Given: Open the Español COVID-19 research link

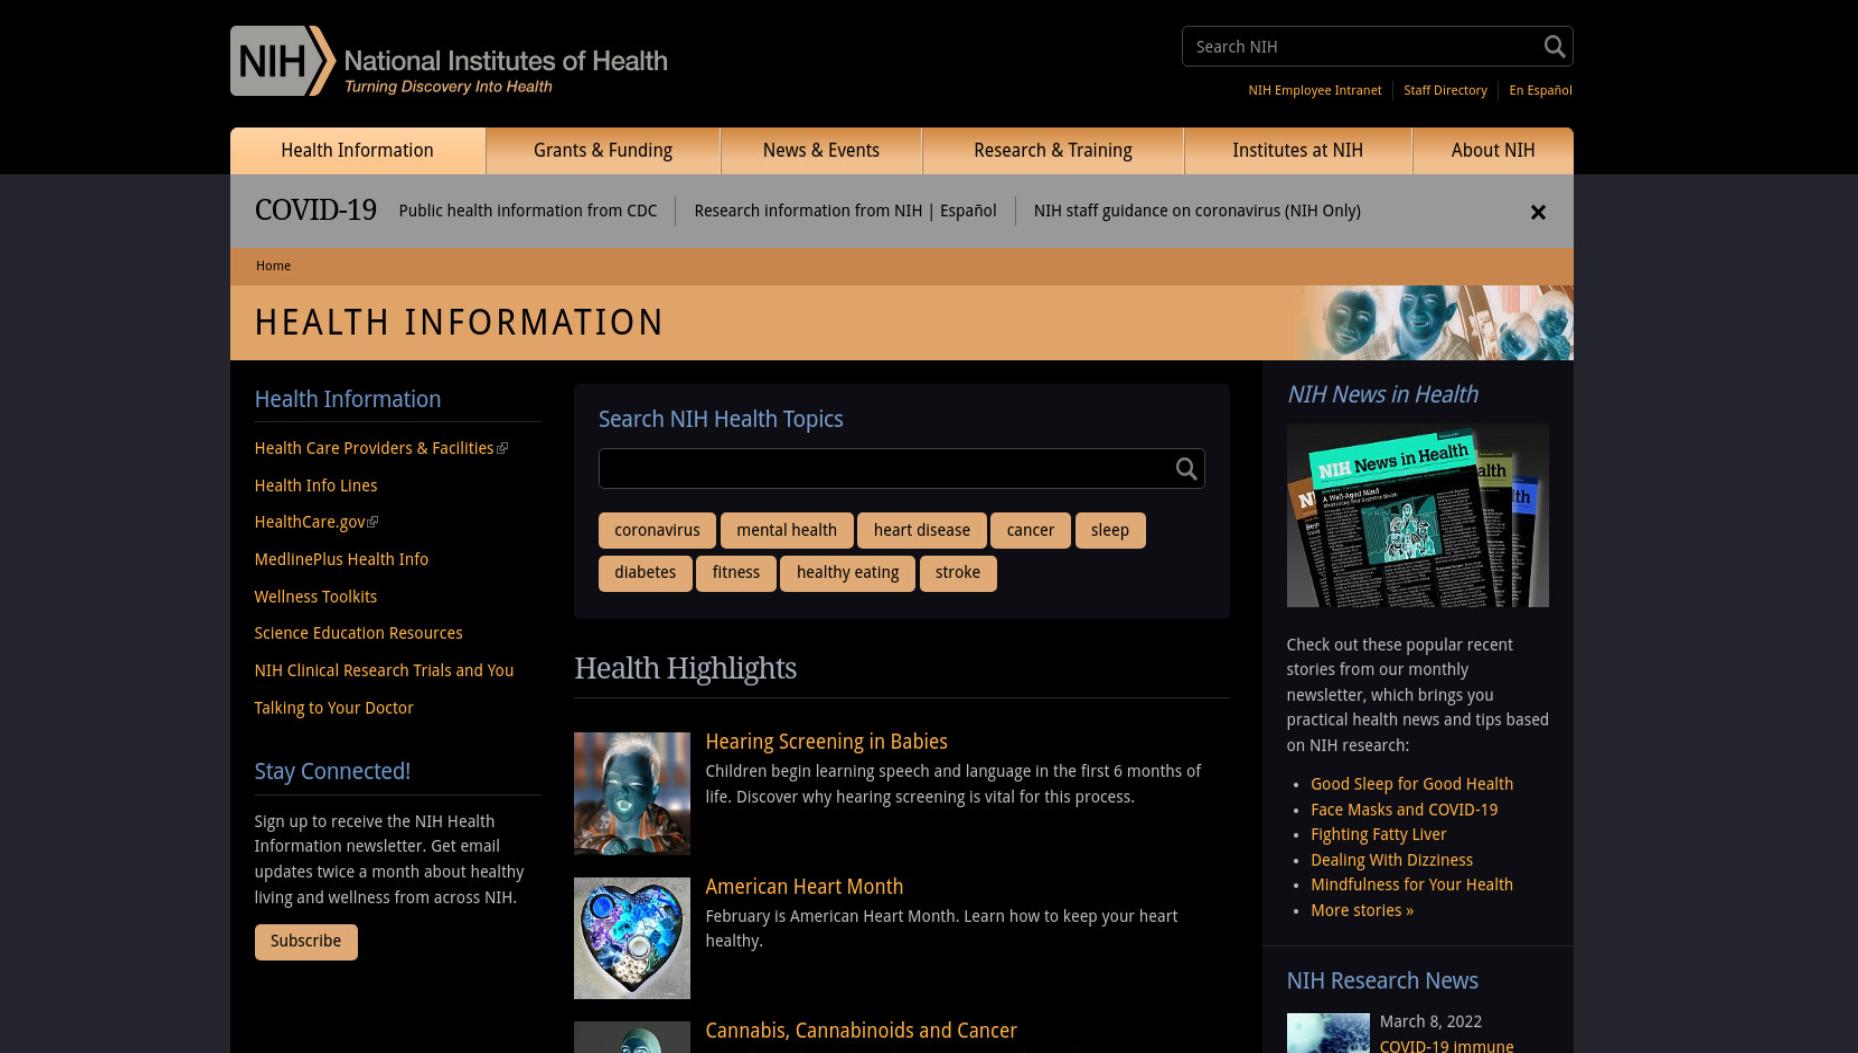Looking at the screenshot, I should 968,211.
